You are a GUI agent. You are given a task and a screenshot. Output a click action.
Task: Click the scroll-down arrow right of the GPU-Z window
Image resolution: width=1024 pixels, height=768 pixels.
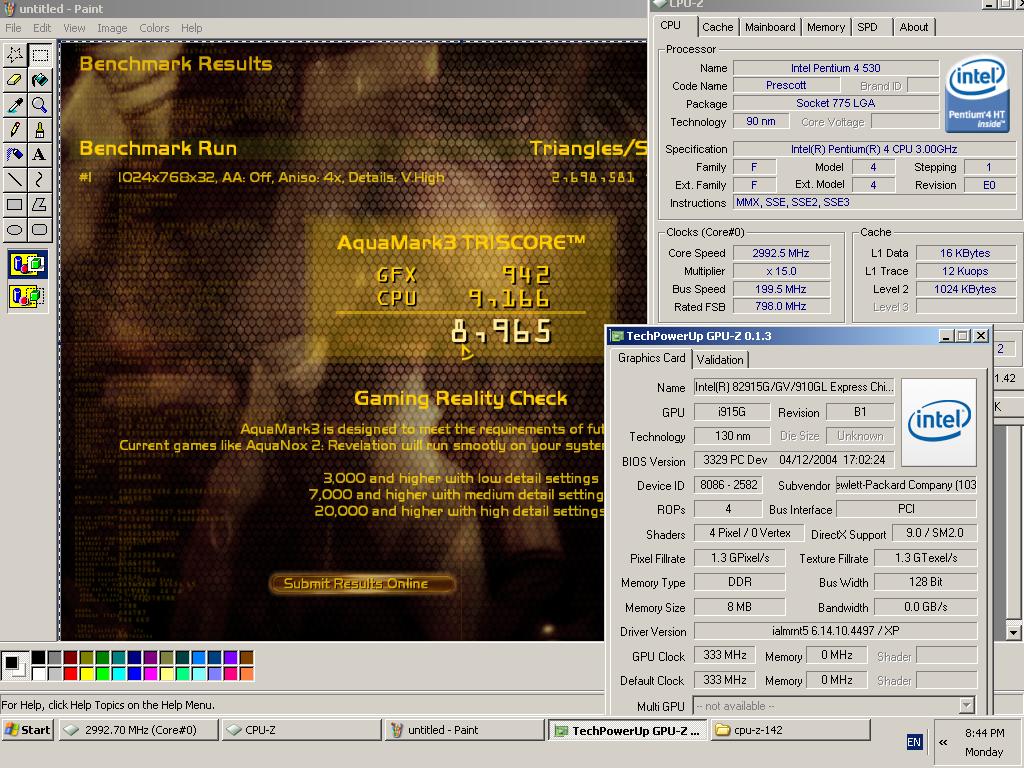pos(1013,632)
